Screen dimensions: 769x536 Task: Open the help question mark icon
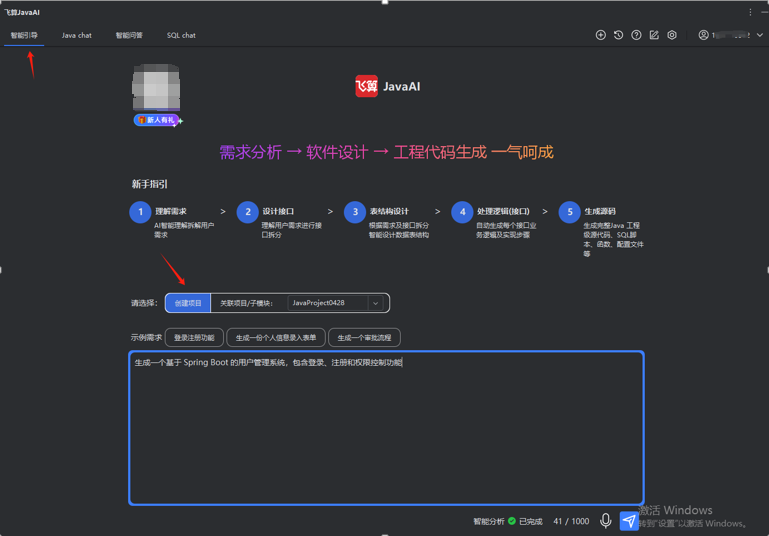point(636,35)
